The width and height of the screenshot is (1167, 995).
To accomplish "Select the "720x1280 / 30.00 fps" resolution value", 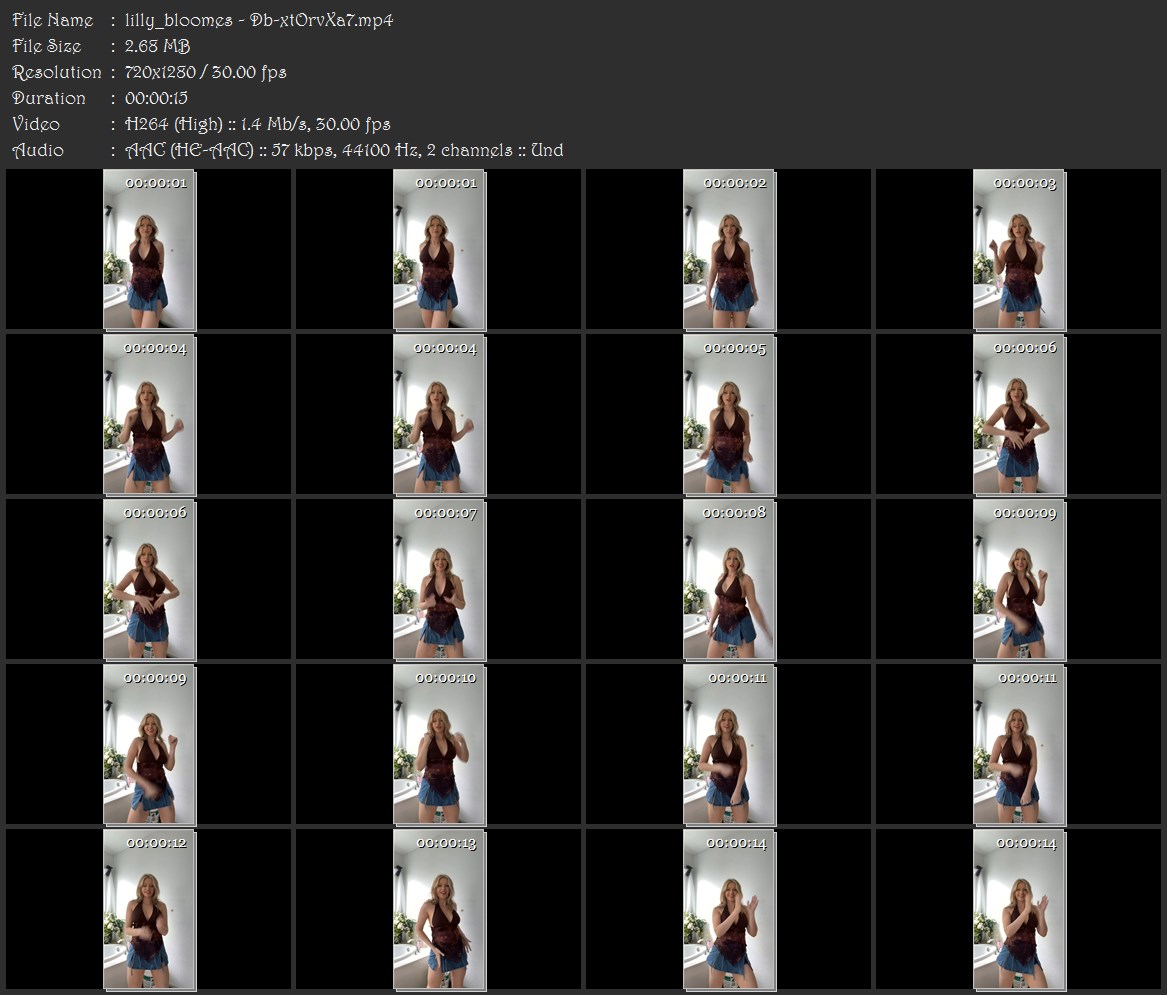I will pos(205,72).
